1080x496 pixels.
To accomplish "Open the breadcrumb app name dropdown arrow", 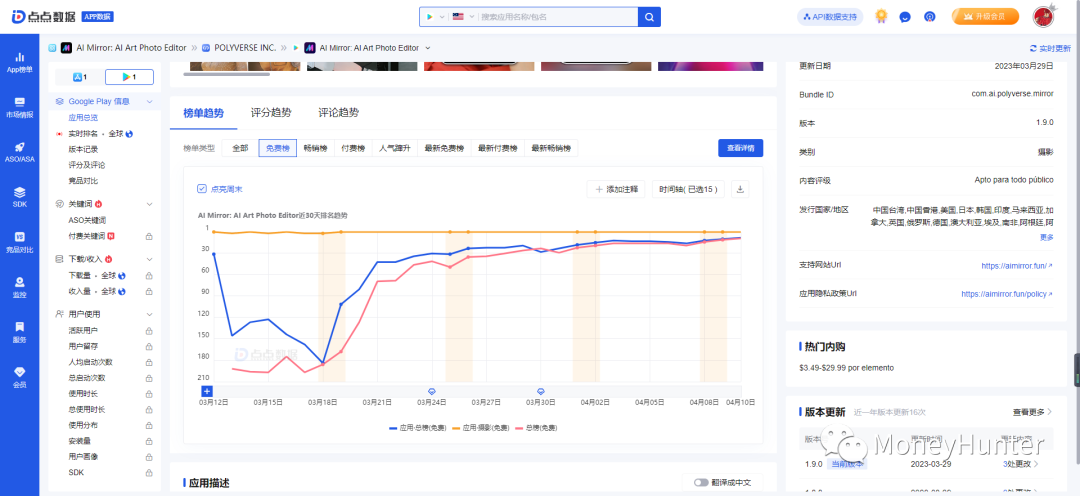I will tap(428, 48).
